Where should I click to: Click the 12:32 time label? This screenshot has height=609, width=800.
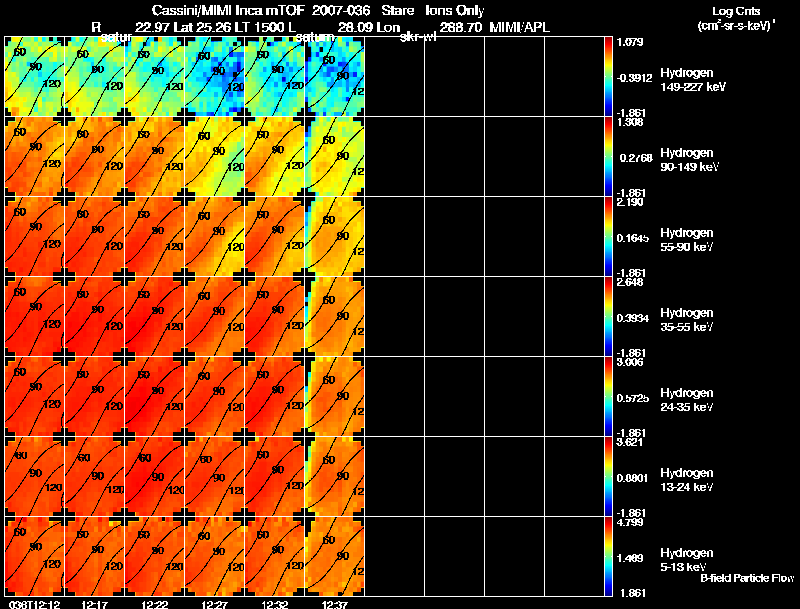coord(275,604)
